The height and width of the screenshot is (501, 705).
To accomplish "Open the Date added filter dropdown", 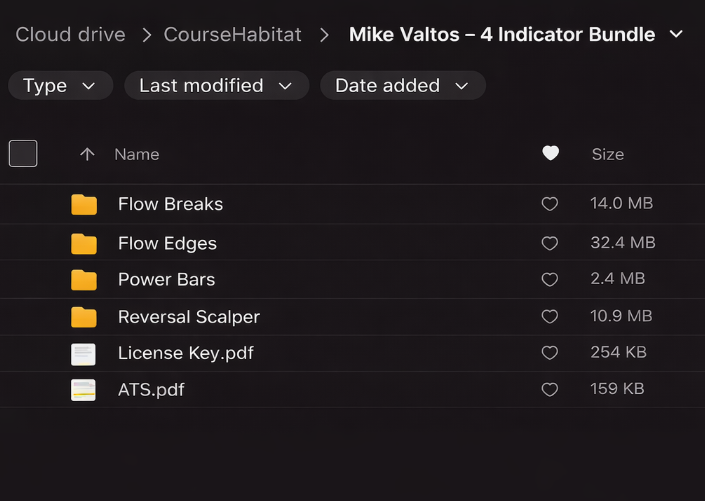I will [402, 86].
